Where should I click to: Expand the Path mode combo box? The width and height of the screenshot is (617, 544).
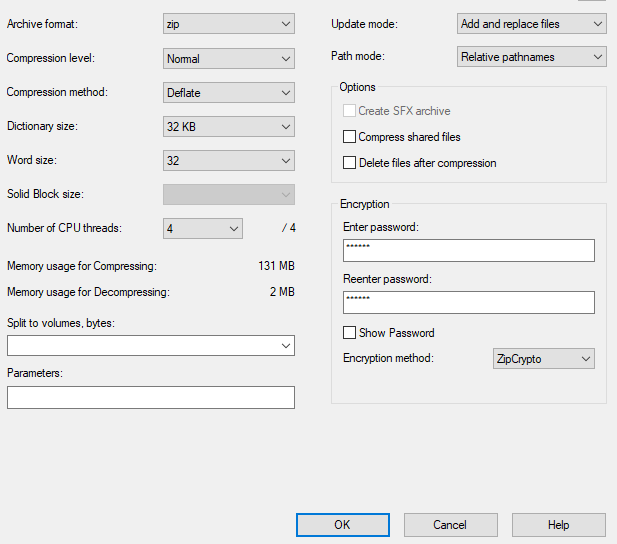(532, 57)
